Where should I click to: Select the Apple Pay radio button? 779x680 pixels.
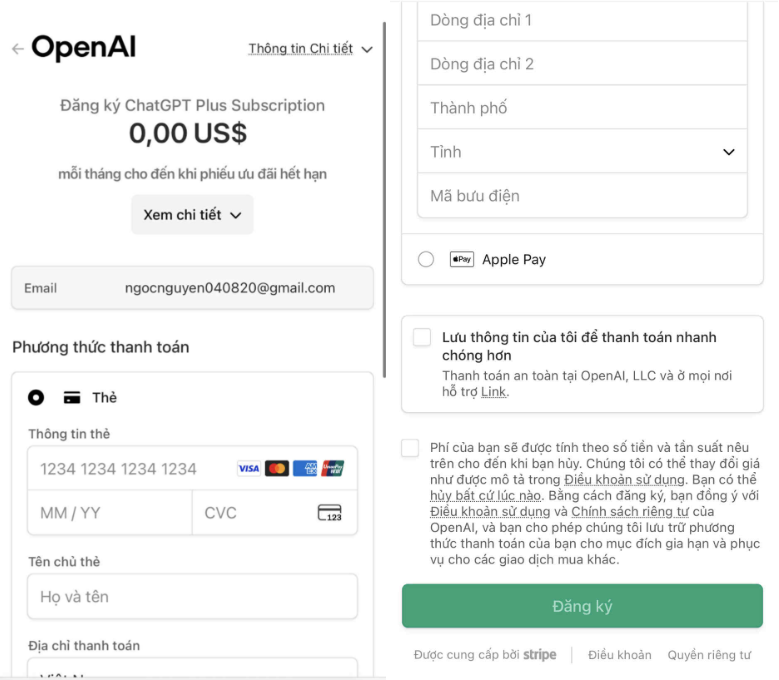(x=426, y=259)
